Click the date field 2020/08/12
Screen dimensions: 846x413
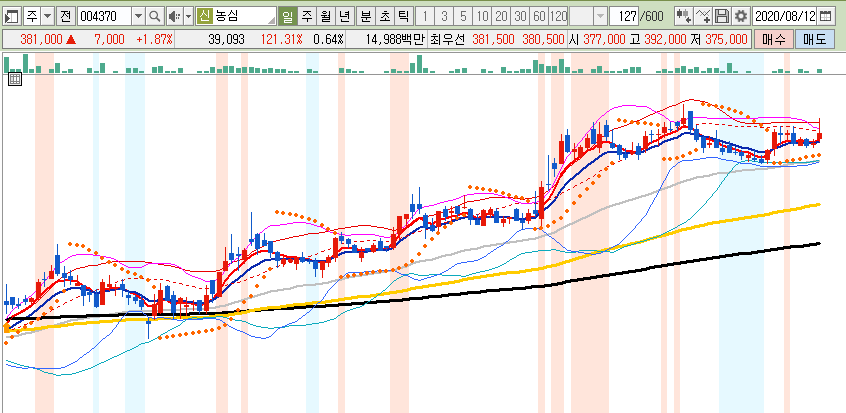coord(784,16)
